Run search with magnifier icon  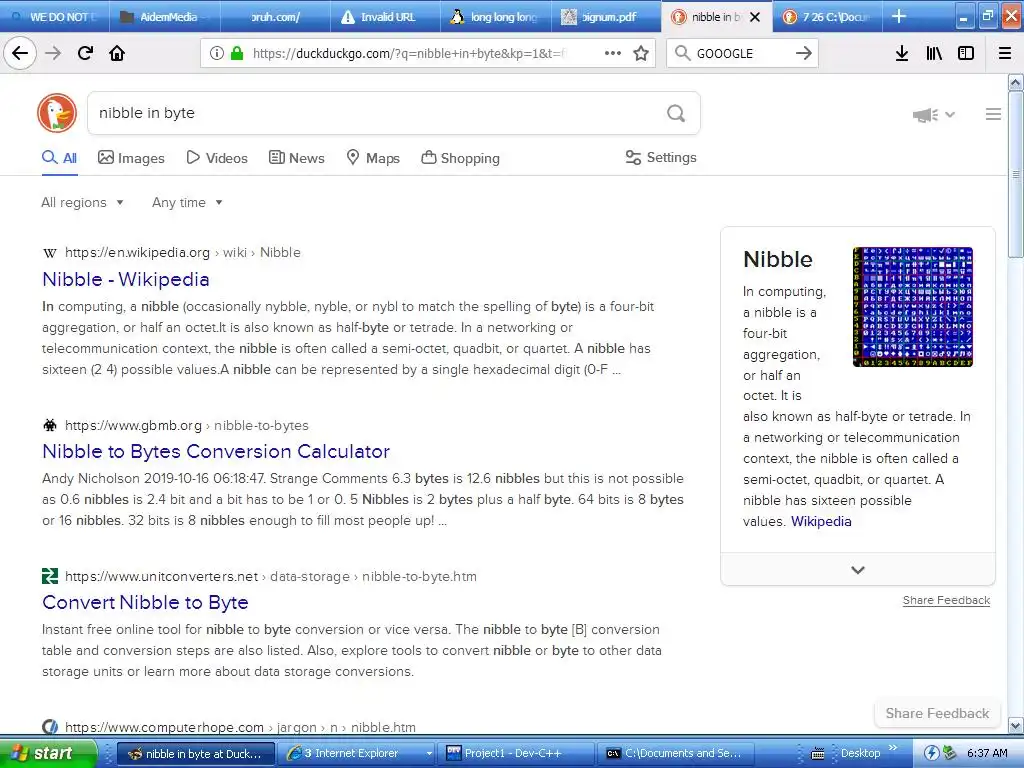point(676,114)
